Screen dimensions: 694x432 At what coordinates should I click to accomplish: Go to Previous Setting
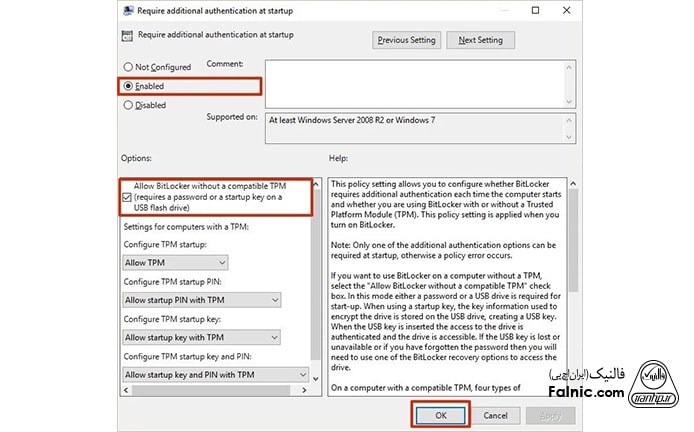click(406, 40)
